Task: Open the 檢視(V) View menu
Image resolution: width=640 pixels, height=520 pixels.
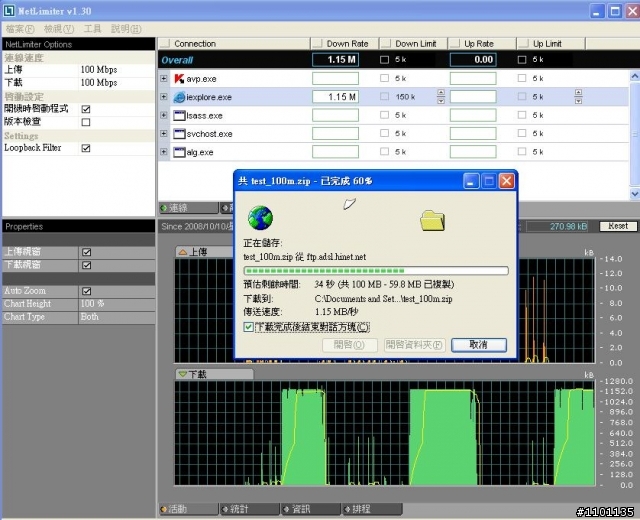Action: 59,29
